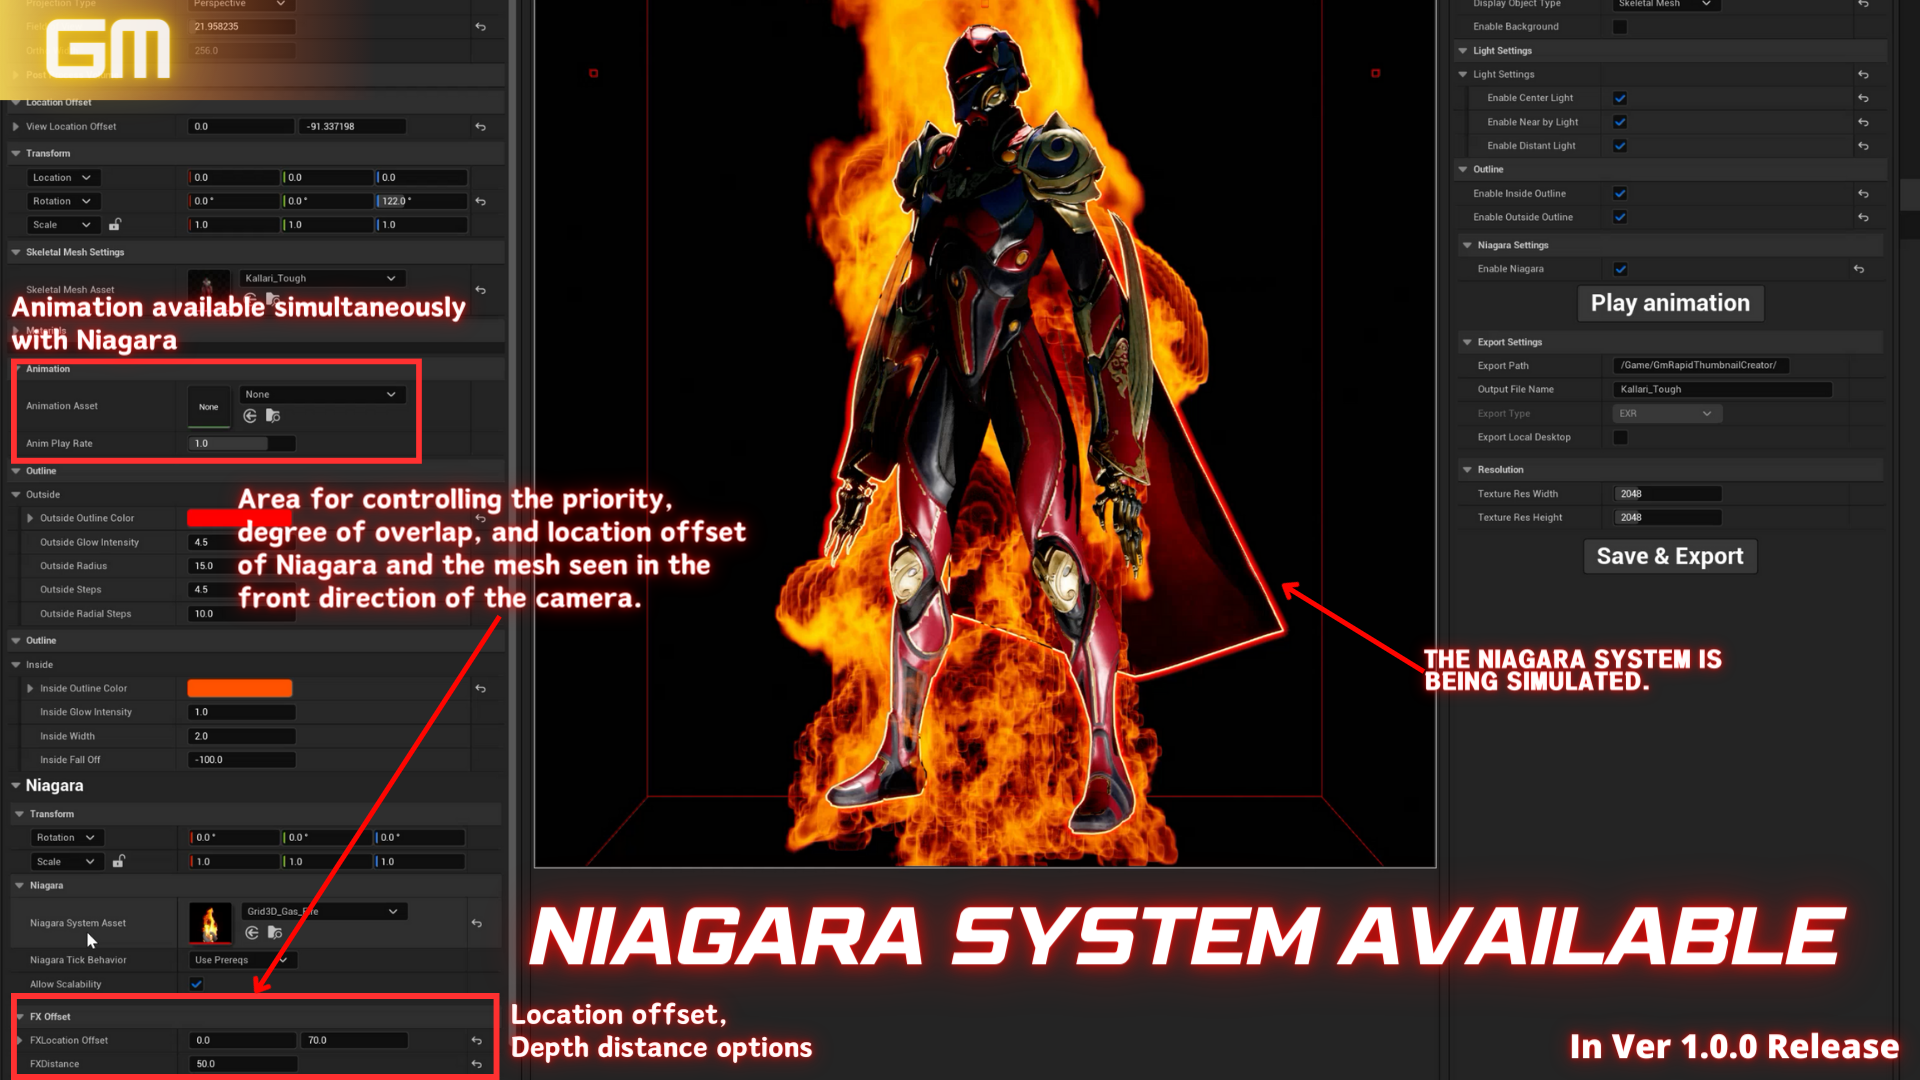Disable Enable Outside Outline checkbox

coord(1620,217)
